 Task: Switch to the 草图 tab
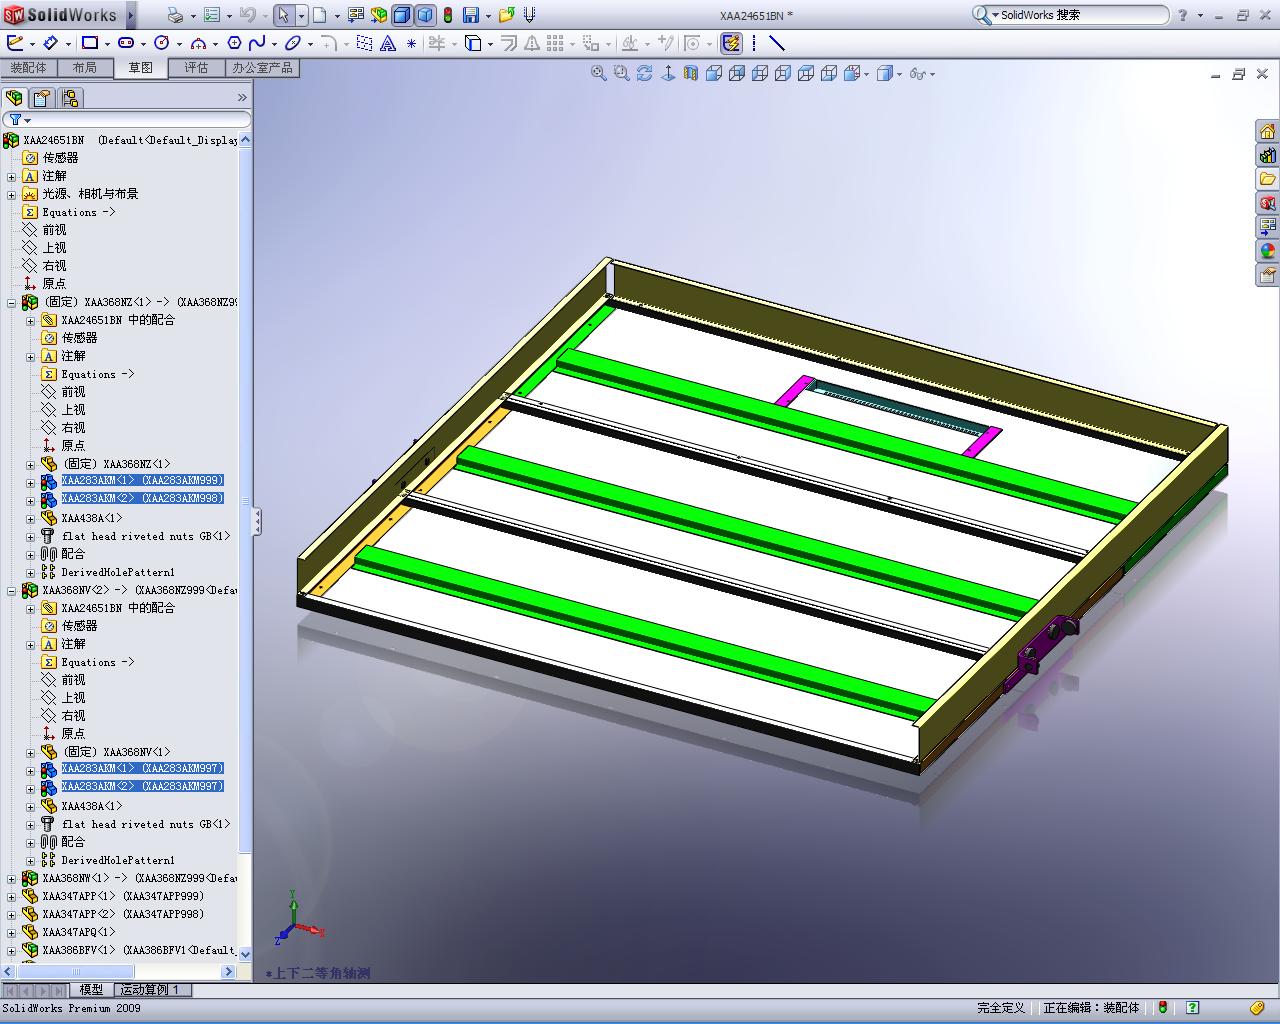(140, 68)
